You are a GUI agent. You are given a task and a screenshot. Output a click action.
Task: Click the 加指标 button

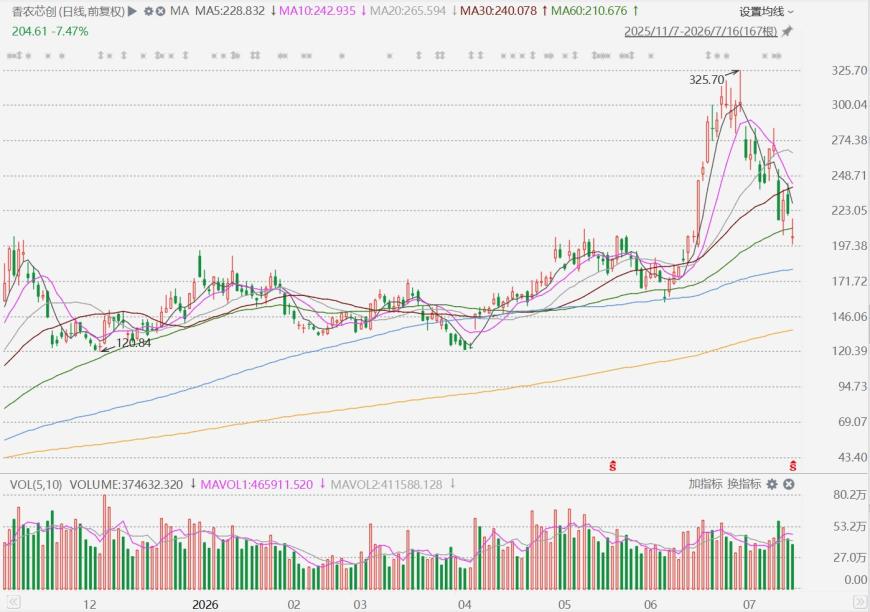pos(705,484)
